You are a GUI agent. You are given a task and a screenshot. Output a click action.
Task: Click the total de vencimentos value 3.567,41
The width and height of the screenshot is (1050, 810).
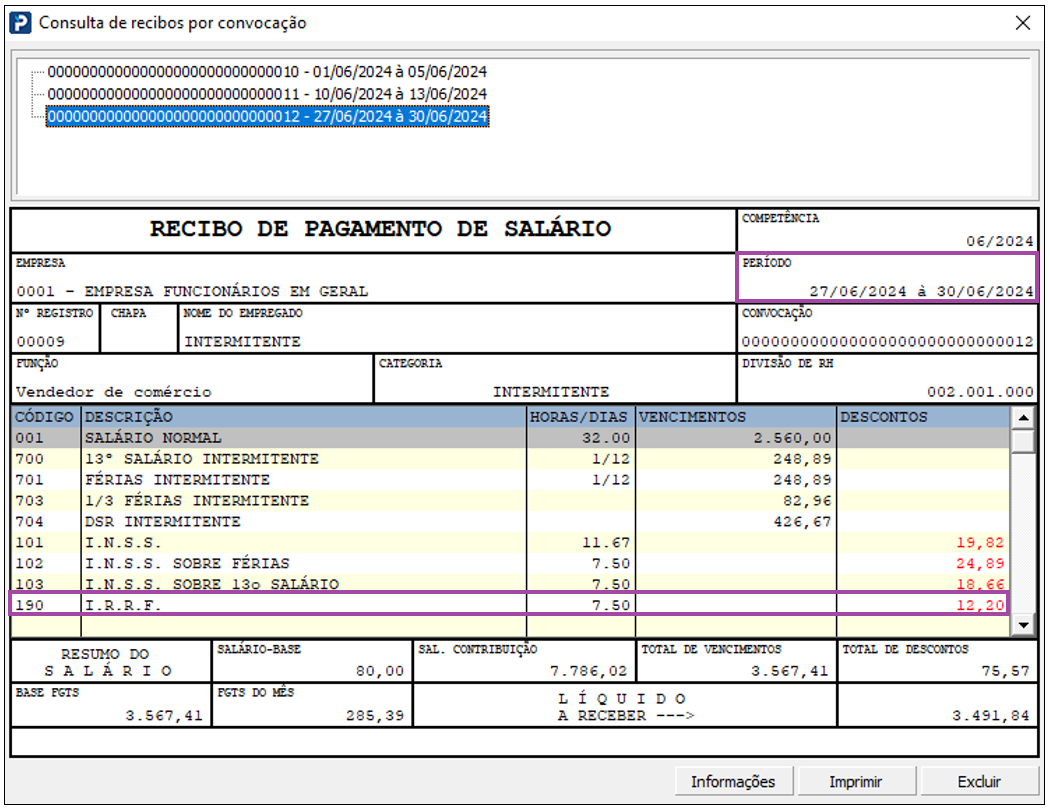790,671
